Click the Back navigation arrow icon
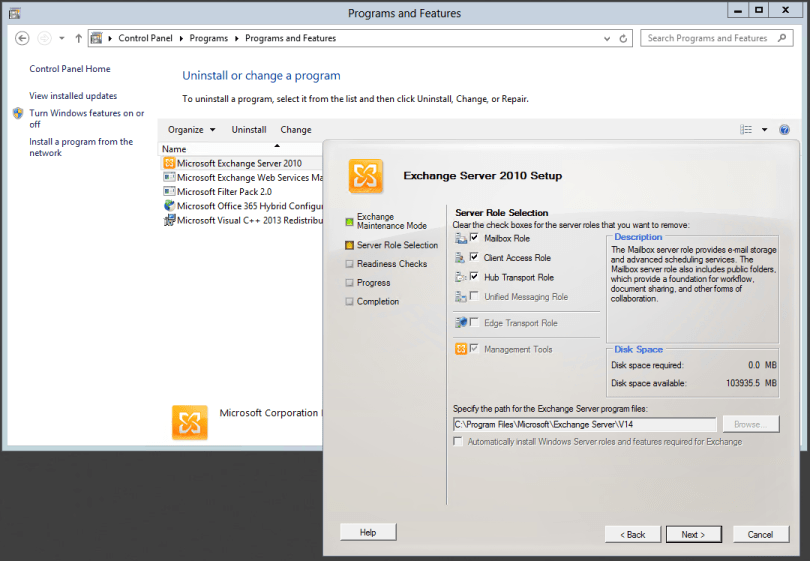Image resolution: width=810 pixels, height=561 pixels. pos(22,38)
